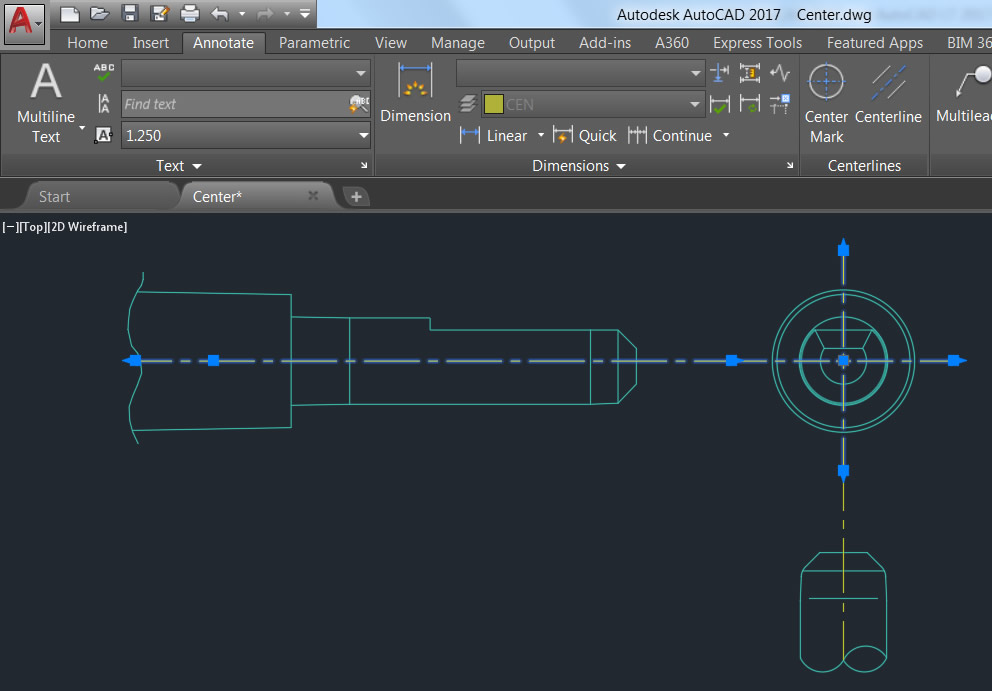Open the Continue dimension dropdown arrow
Image resolution: width=992 pixels, height=691 pixels.
click(725, 136)
